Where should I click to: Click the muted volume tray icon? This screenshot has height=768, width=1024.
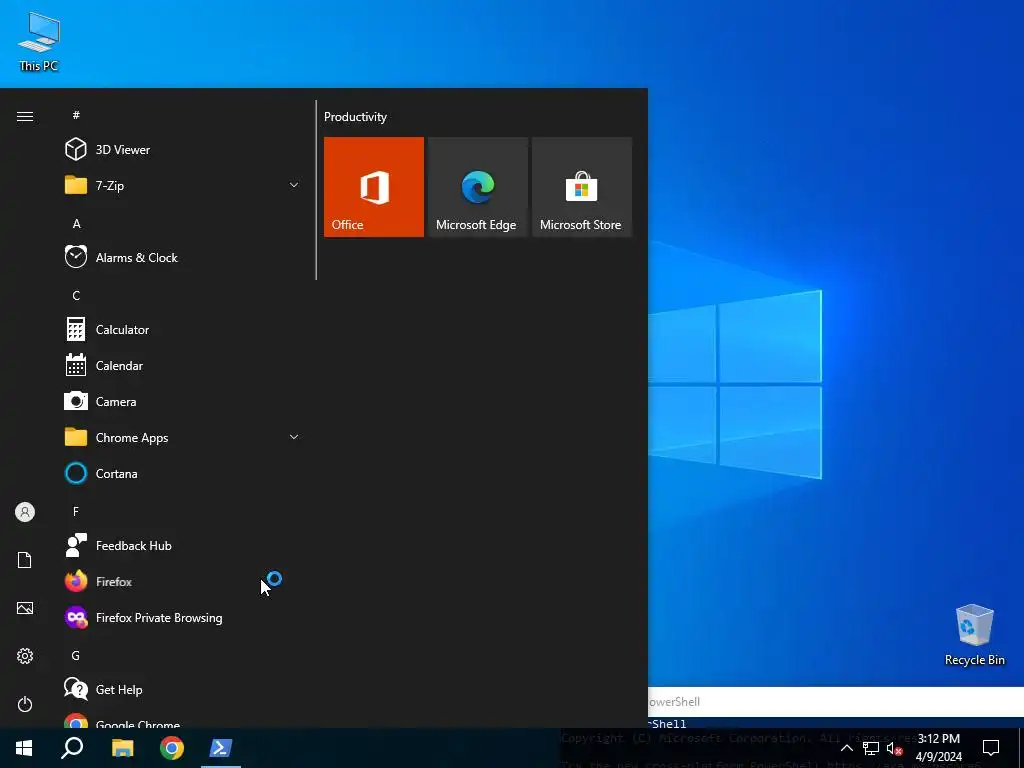click(894, 748)
